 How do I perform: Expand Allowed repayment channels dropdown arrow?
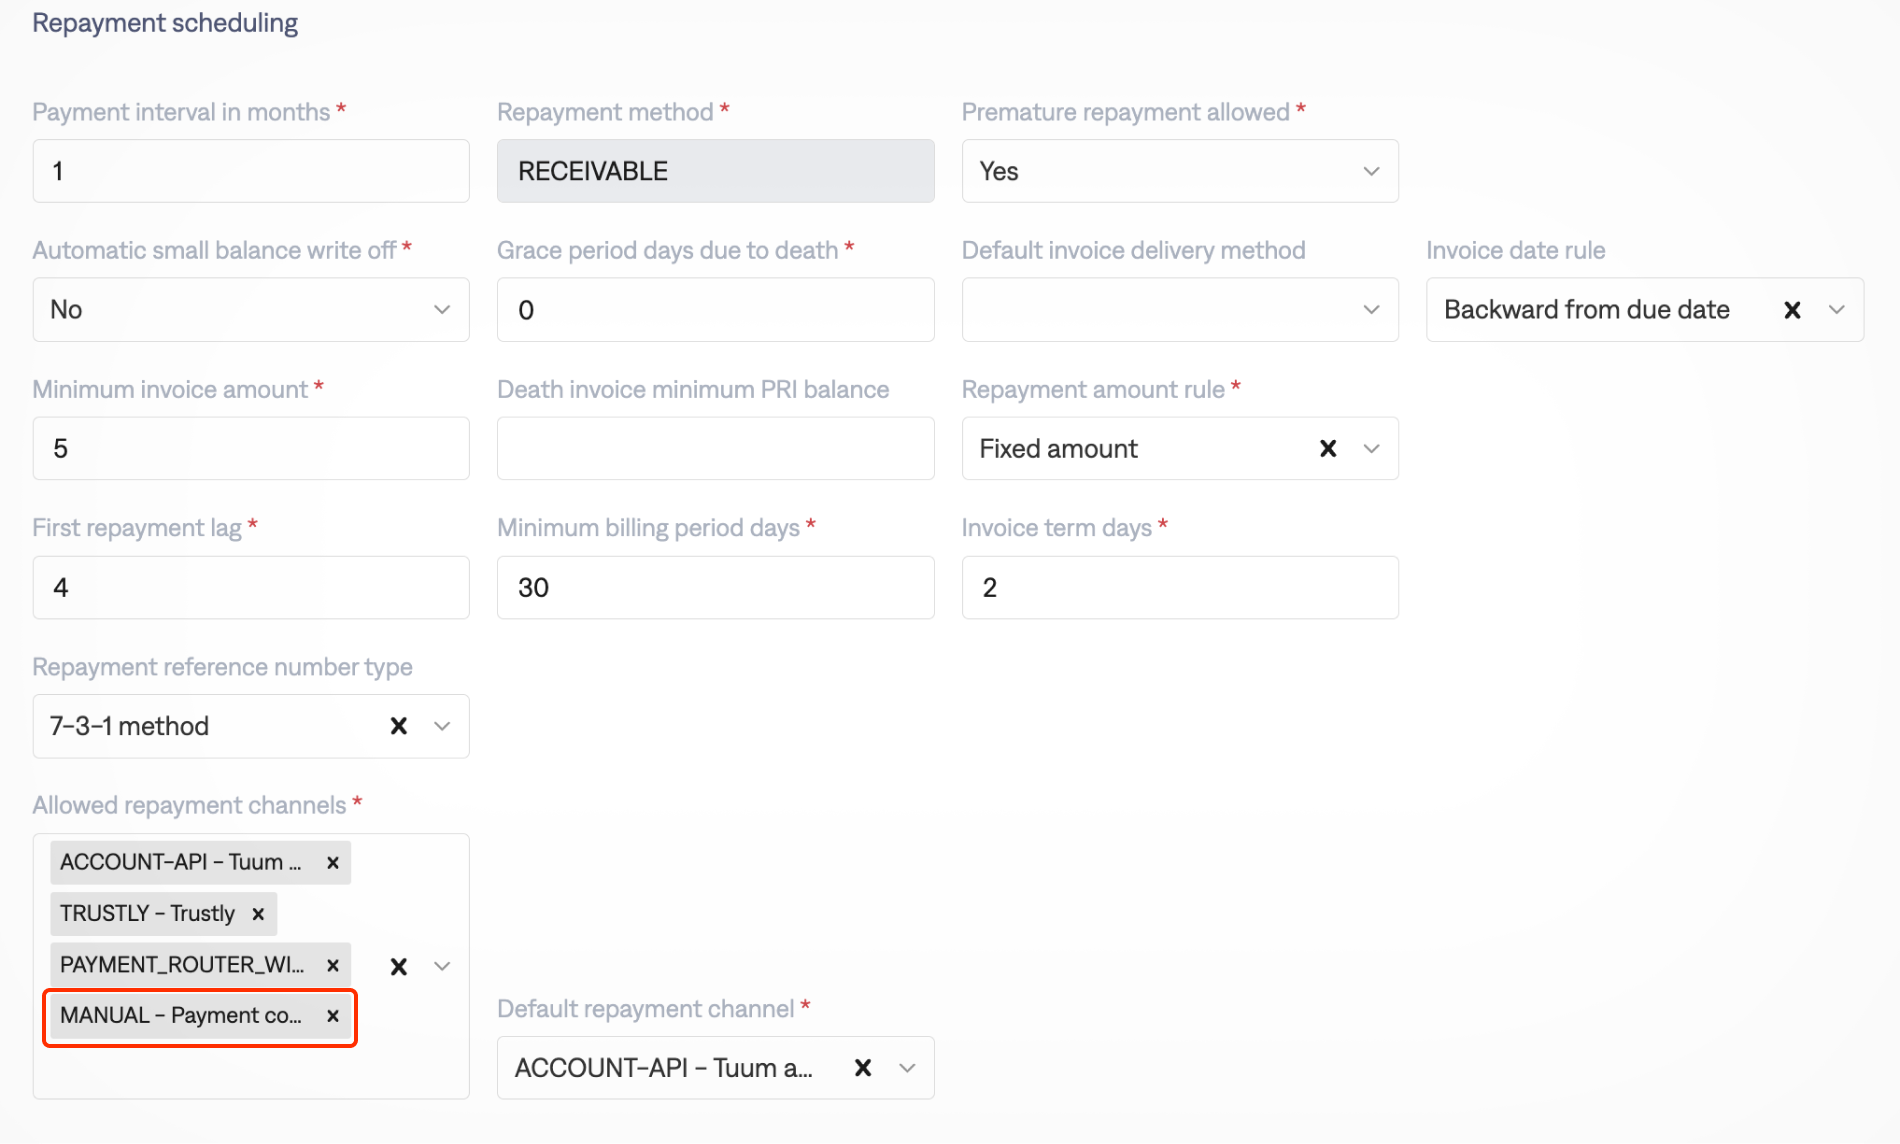click(x=442, y=966)
